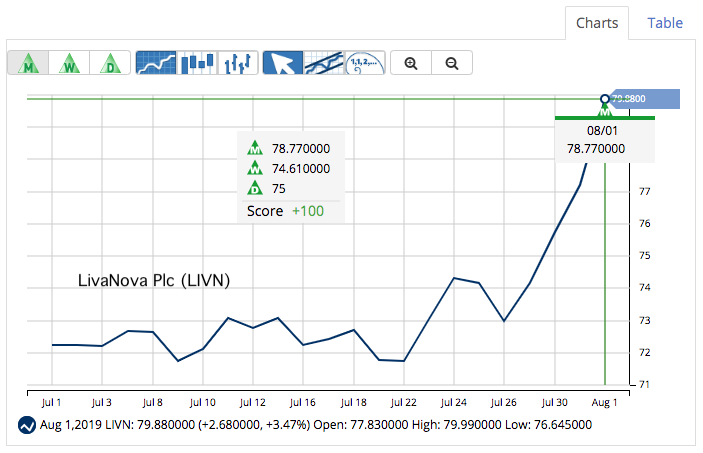Click the LIVN series icon in legend

pos(28,425)
